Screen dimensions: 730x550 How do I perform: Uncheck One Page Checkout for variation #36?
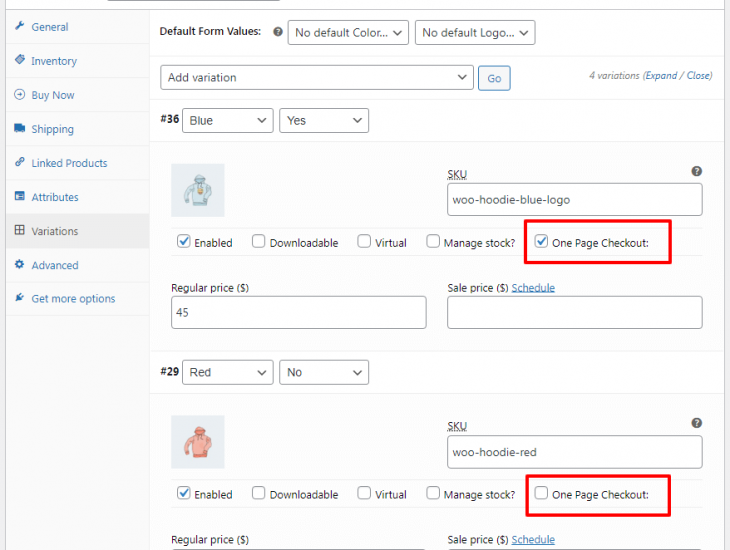[541, 241]
